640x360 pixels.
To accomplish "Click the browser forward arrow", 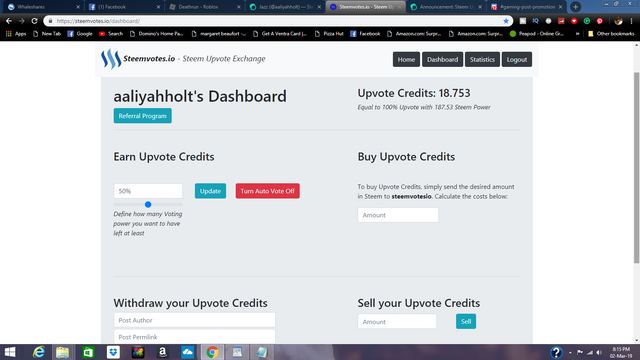I will pos(22,21).
